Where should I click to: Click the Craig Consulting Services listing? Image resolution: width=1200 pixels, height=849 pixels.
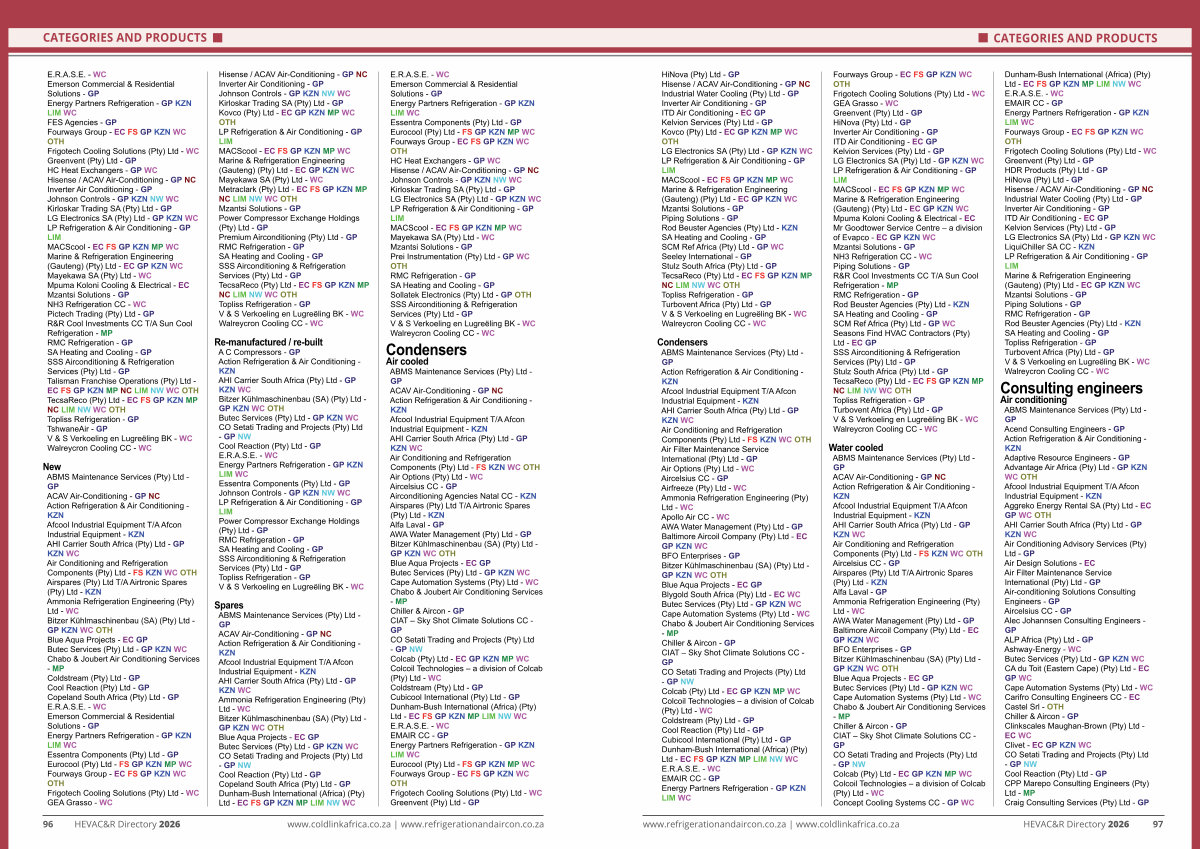click(1077, 802)
